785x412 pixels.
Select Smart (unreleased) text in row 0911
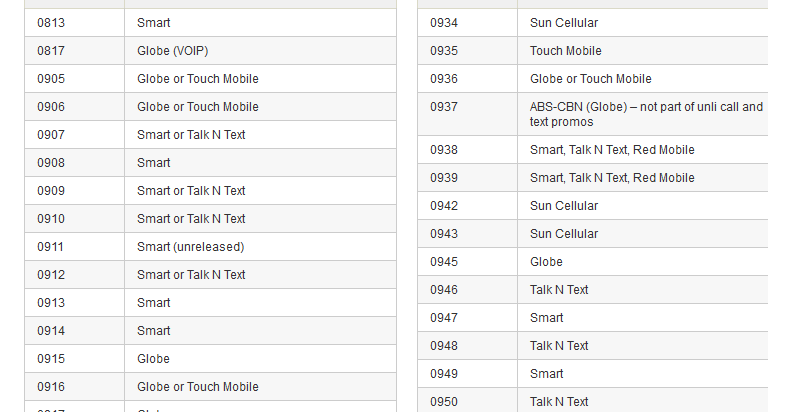[x=191, y=247]
